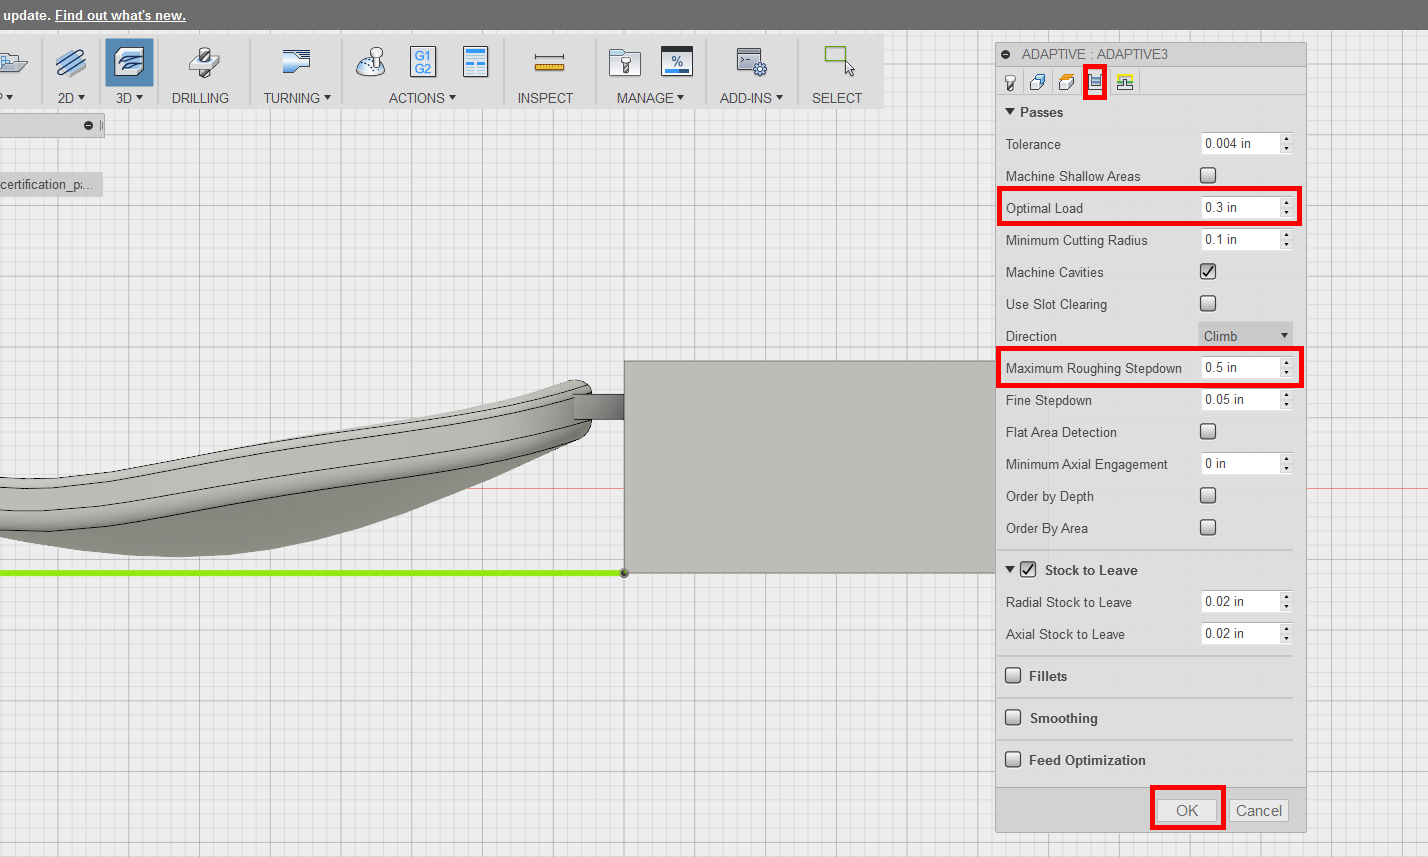Image resolution: width=1428 pixels, height=857 pixels.
Task: Click the Simulate icon in Actions
Action: click(371, 62)
